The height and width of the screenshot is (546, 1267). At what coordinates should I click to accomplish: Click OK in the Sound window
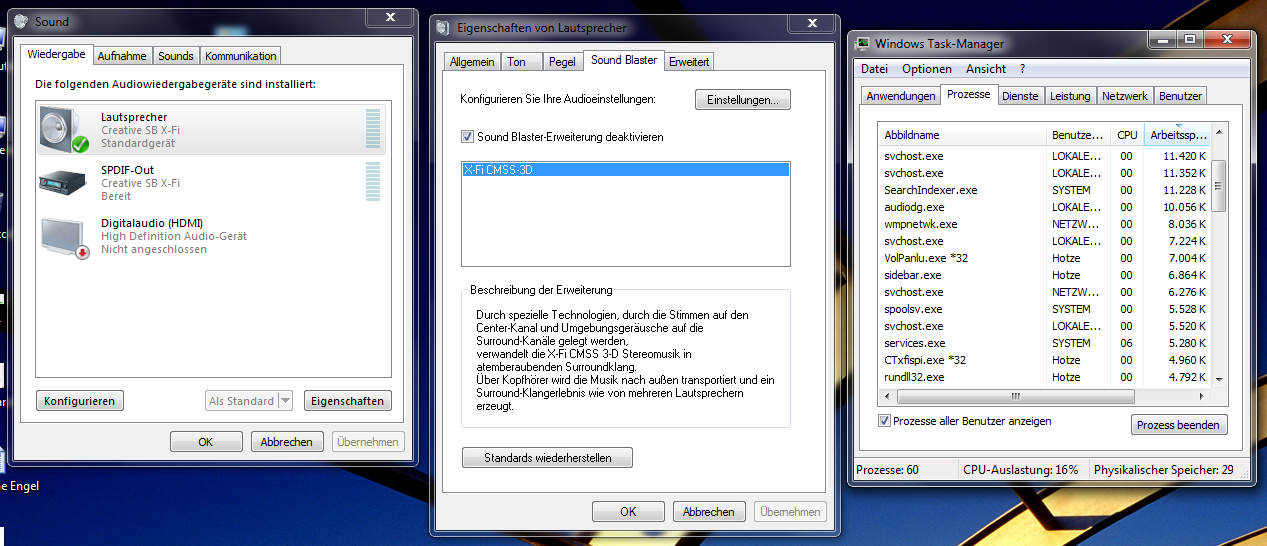tap(206, 441)
